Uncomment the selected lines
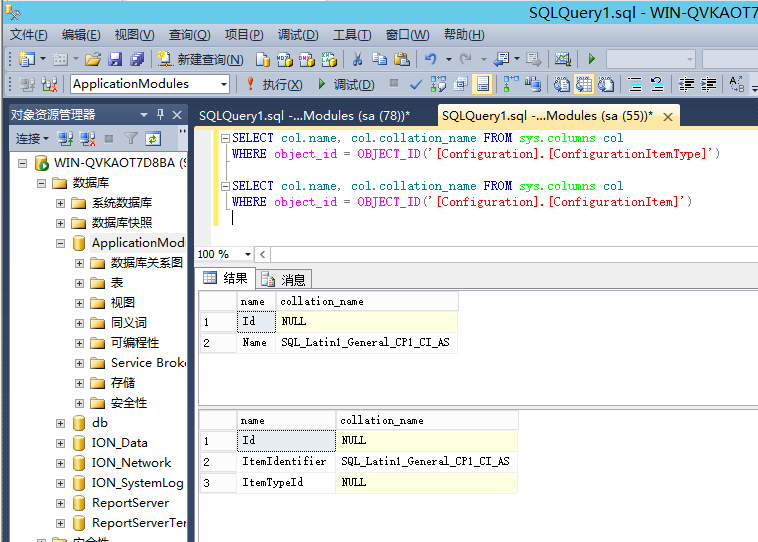Image resolution: width=758 pixels, height=542 pixels. pyautogui.click(x=657, y=85)
